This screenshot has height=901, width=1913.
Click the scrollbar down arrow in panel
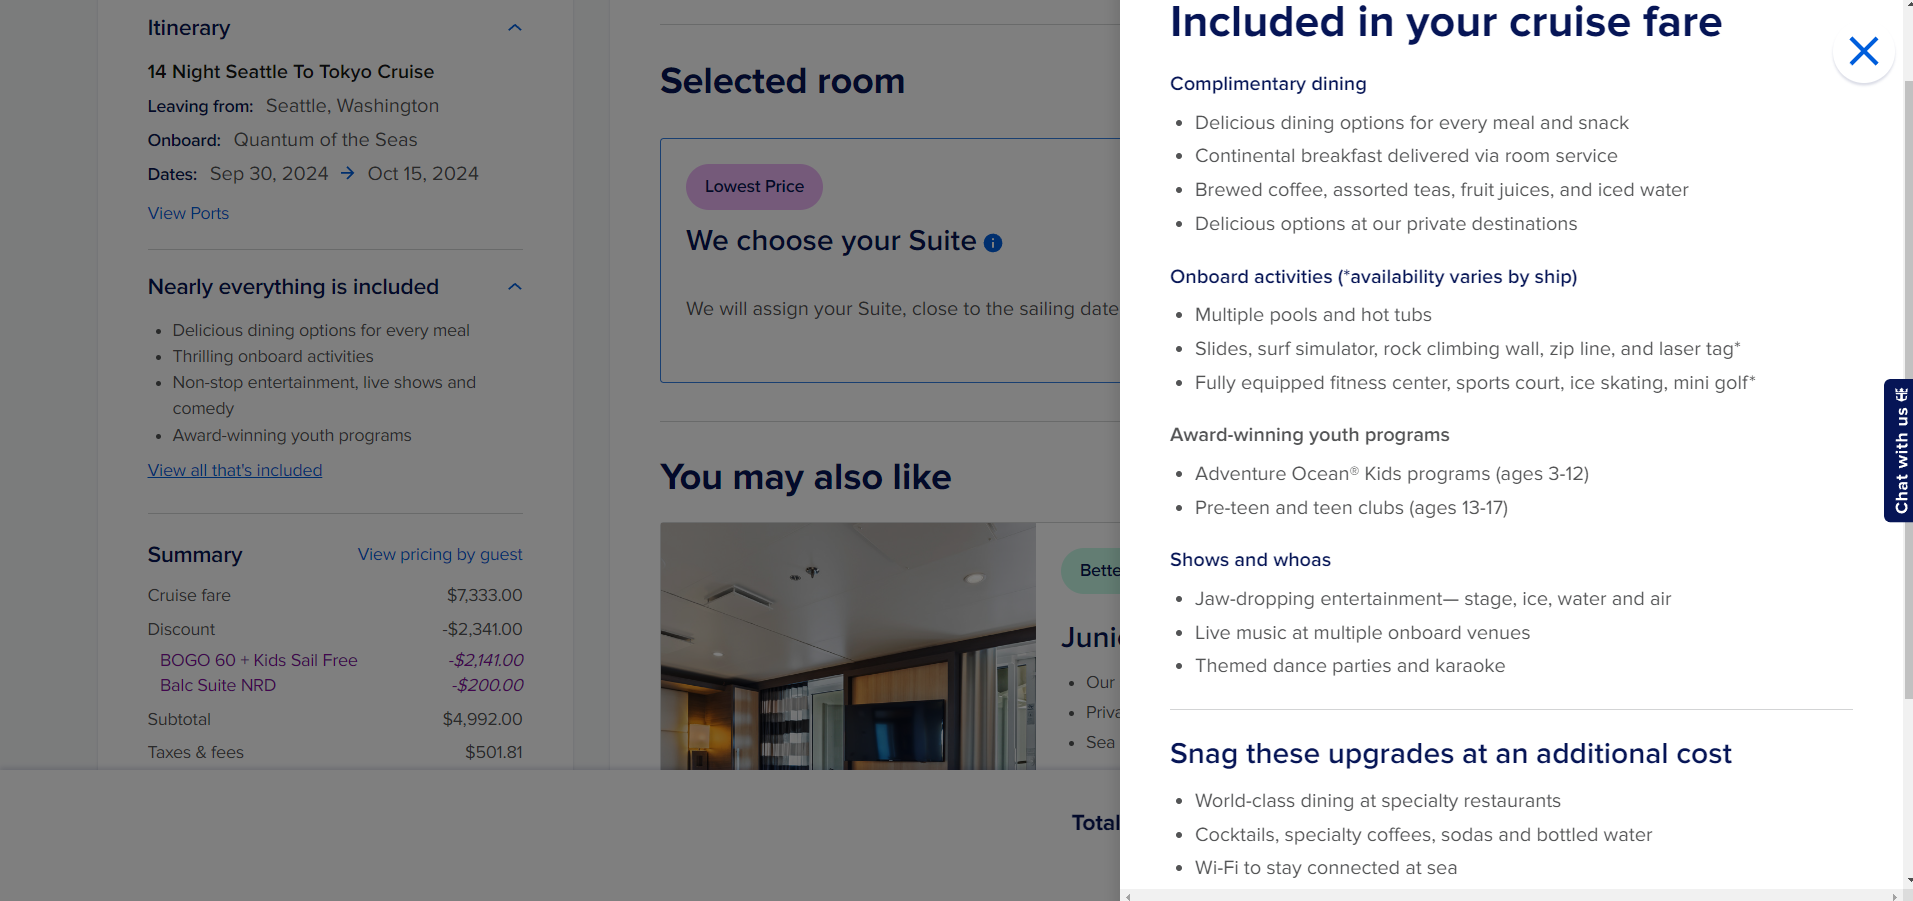(1907, 880)
